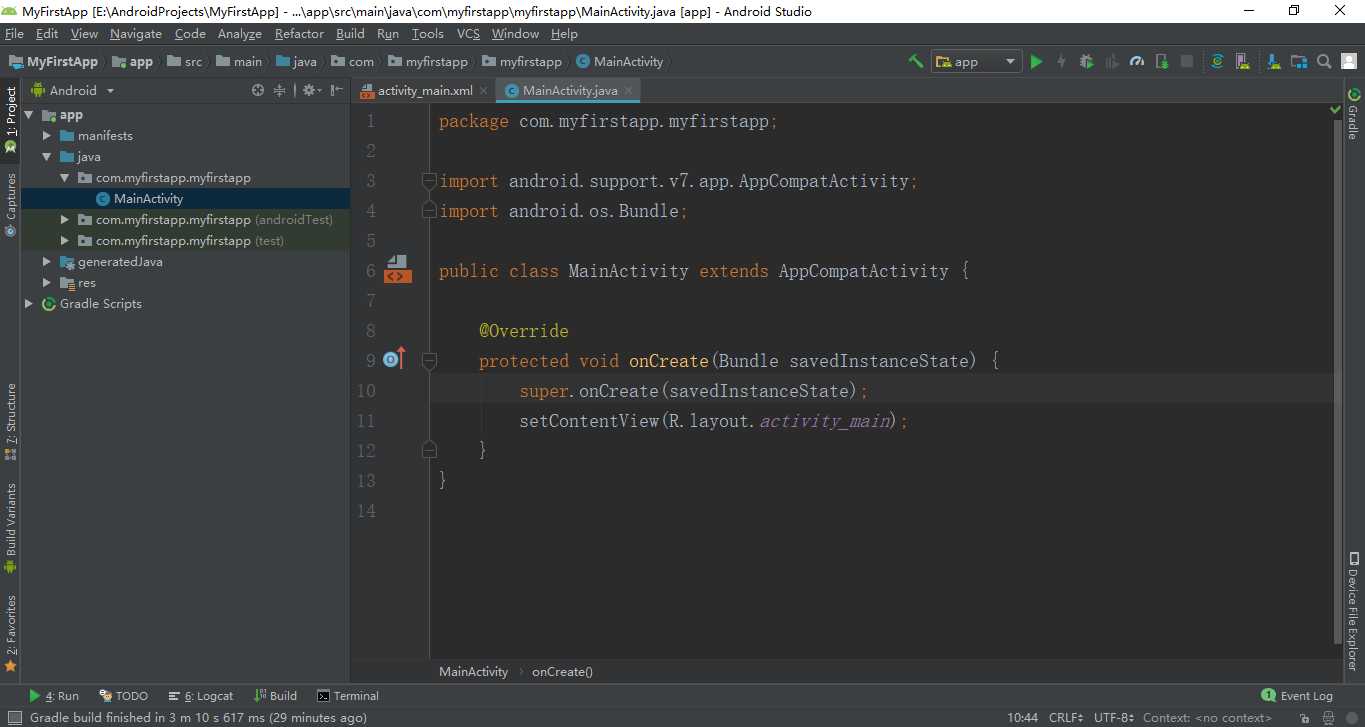Open the Android profiler gauge icon
The image size is (1365, 727).
pyautogui.click(x=1137, y=62)
